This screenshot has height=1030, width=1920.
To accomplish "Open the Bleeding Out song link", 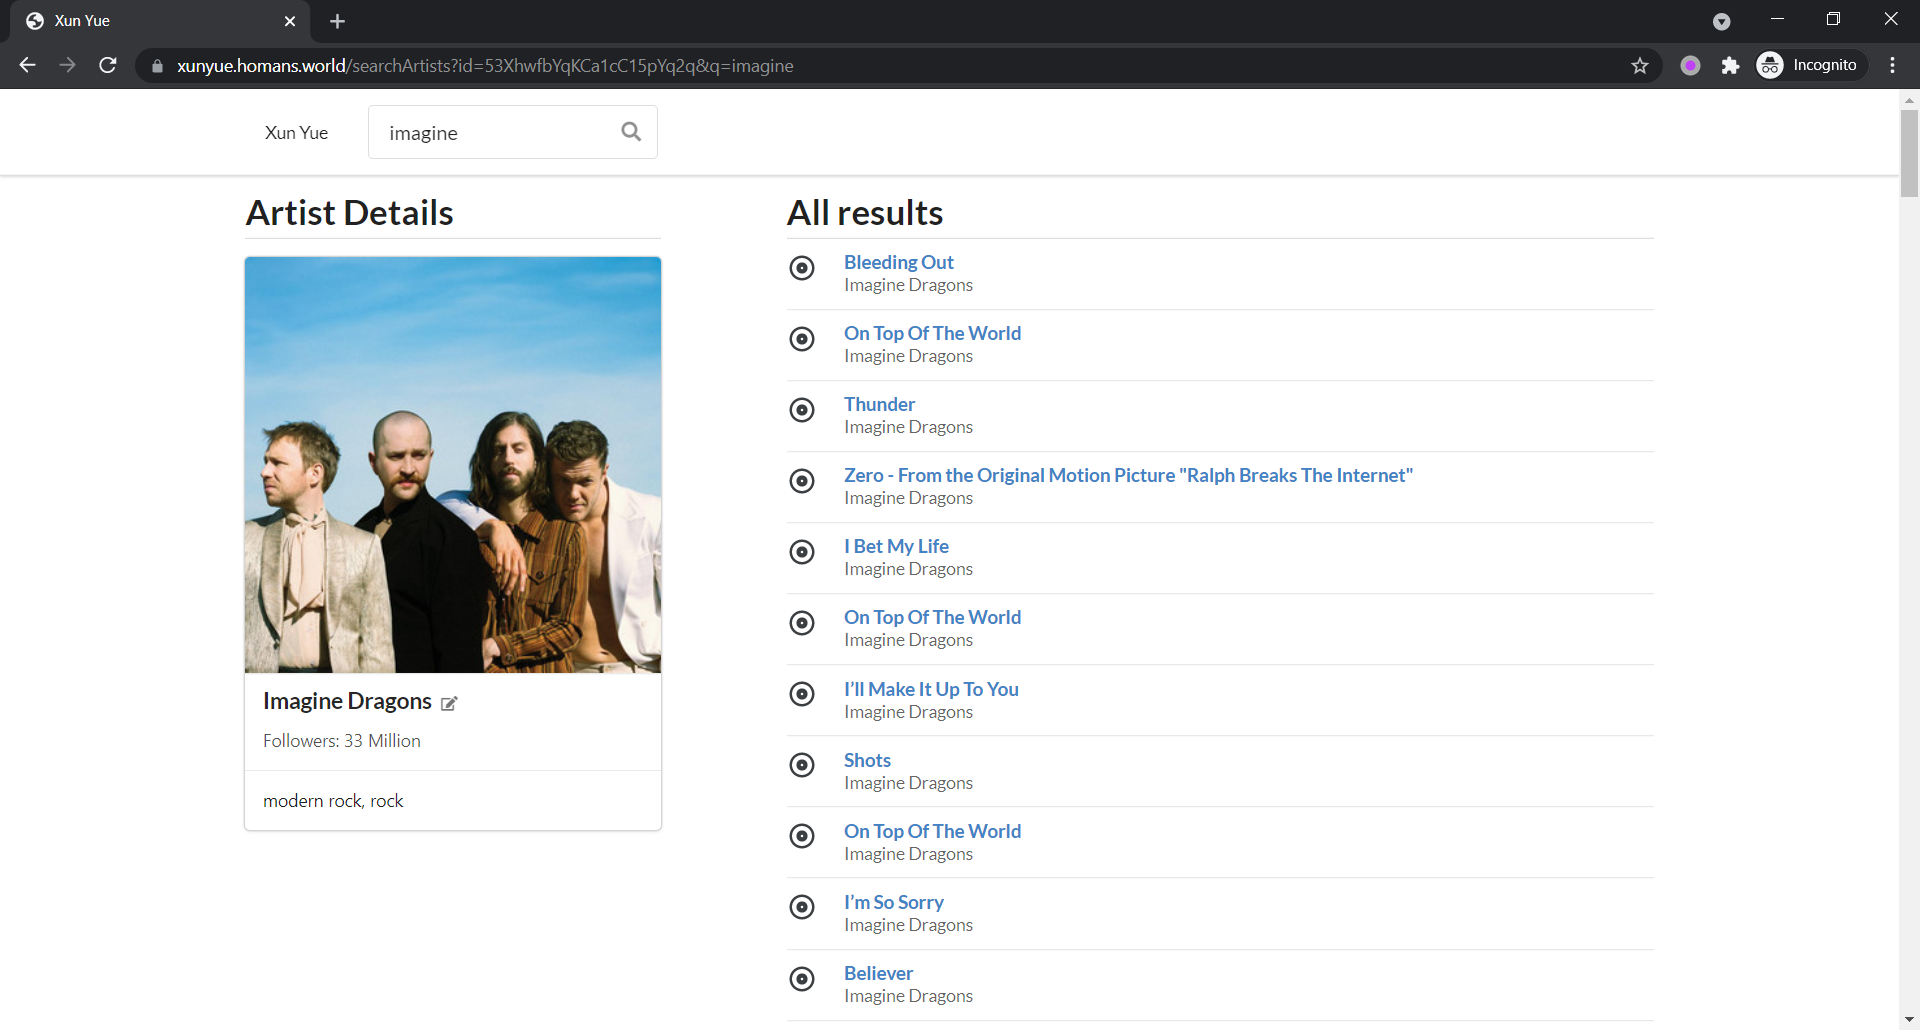I will [898, 262].
